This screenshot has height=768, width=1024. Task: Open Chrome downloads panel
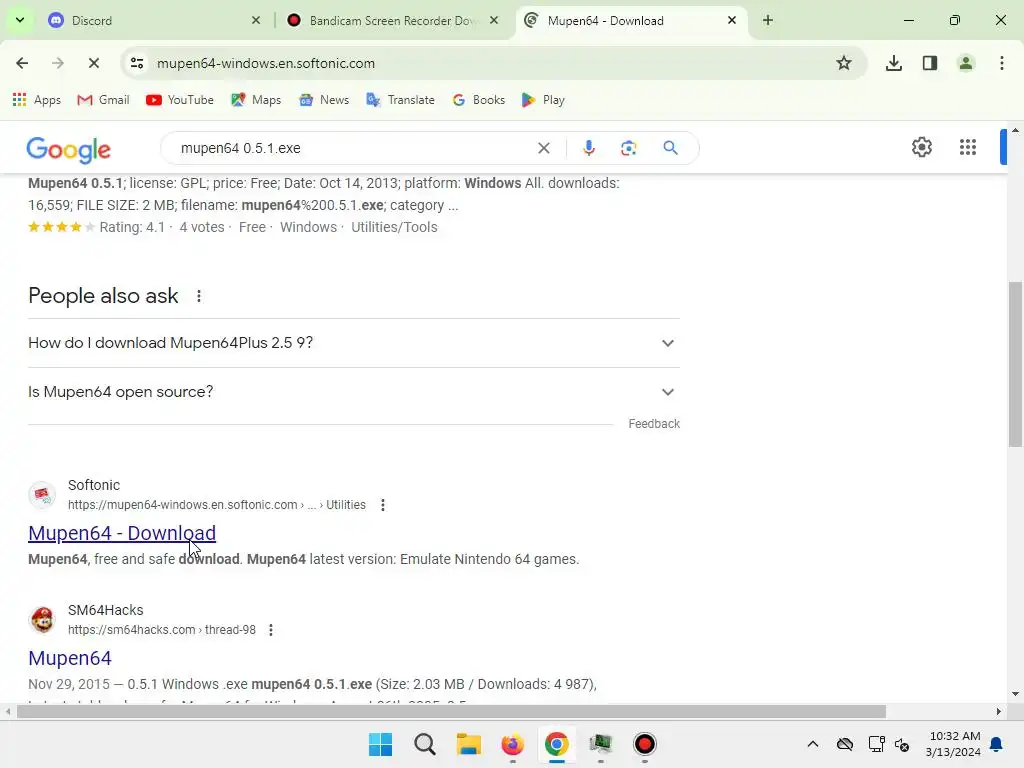click(x=894, y=63)
